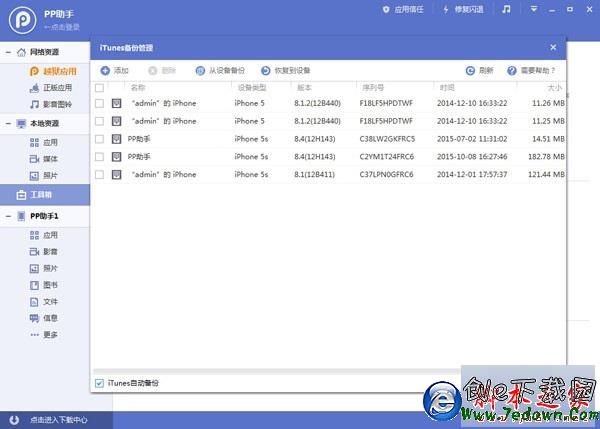Sort by the 时间 column header
This screenshot has height=429, width=600.
click(447, 88)
